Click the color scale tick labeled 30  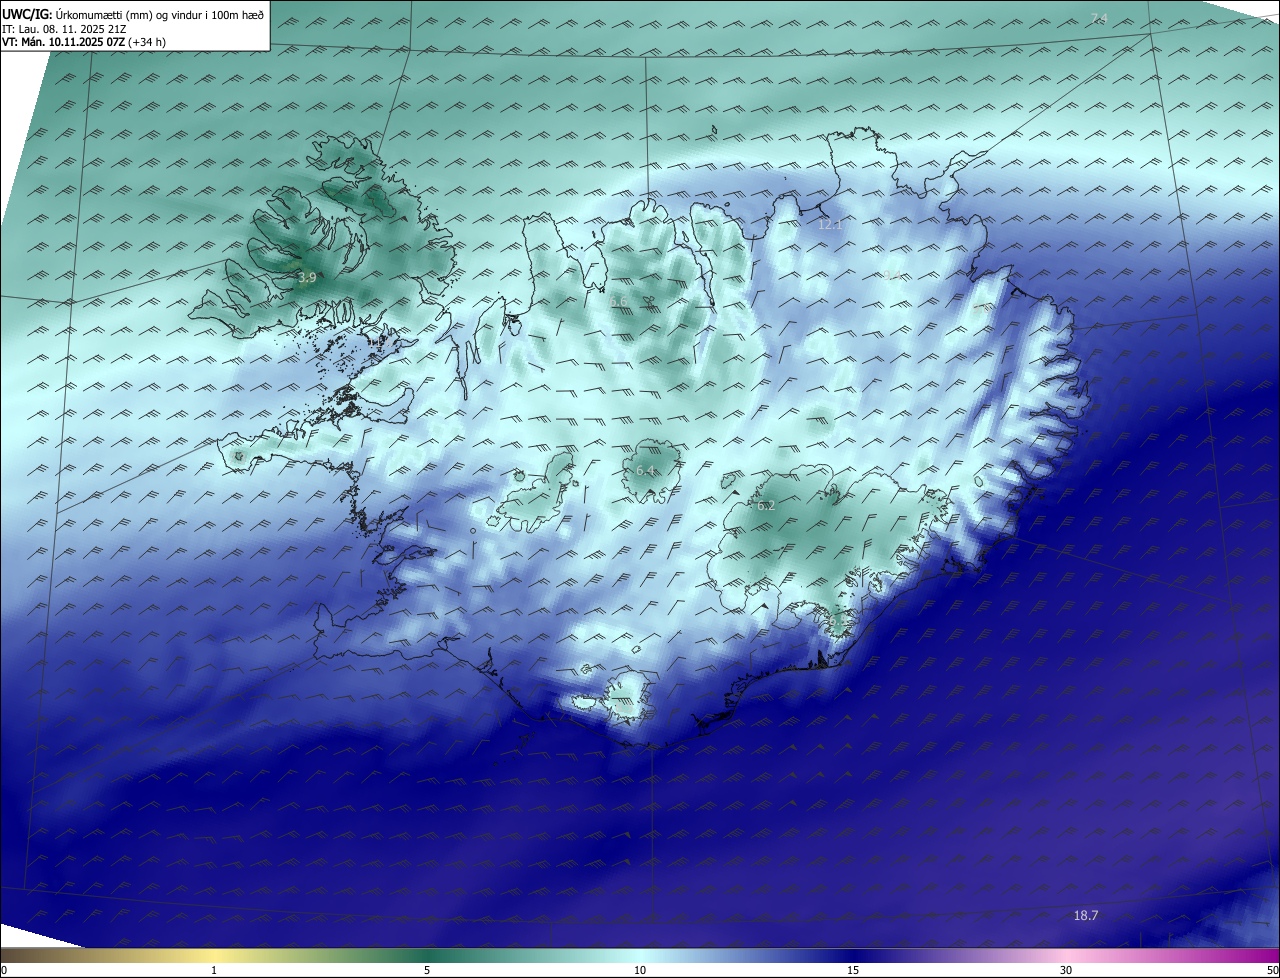(1066, 970)
